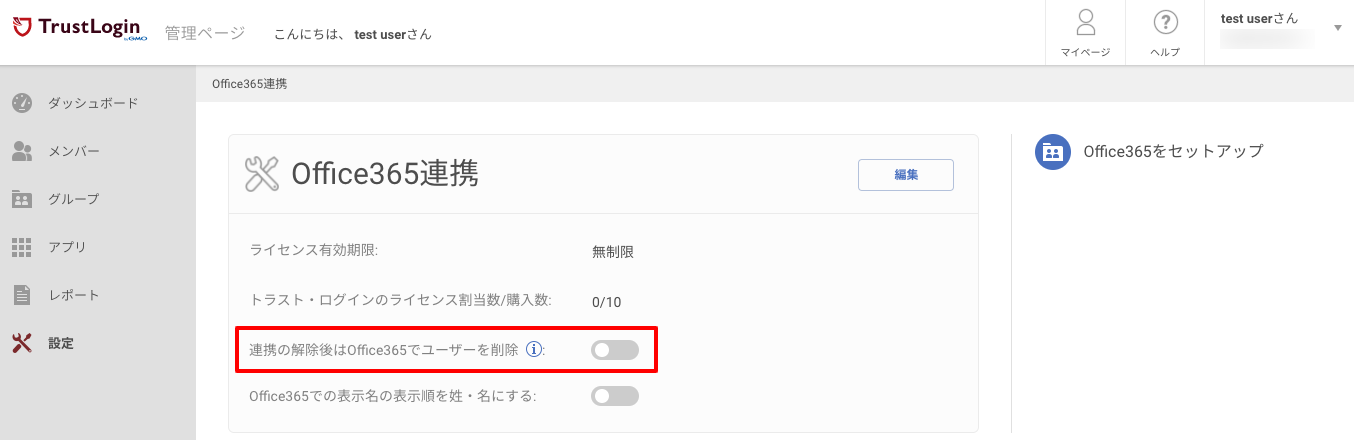Click the 設定 wrench icon in sidebar
1354x440 pixels.
tap(22, 343)
